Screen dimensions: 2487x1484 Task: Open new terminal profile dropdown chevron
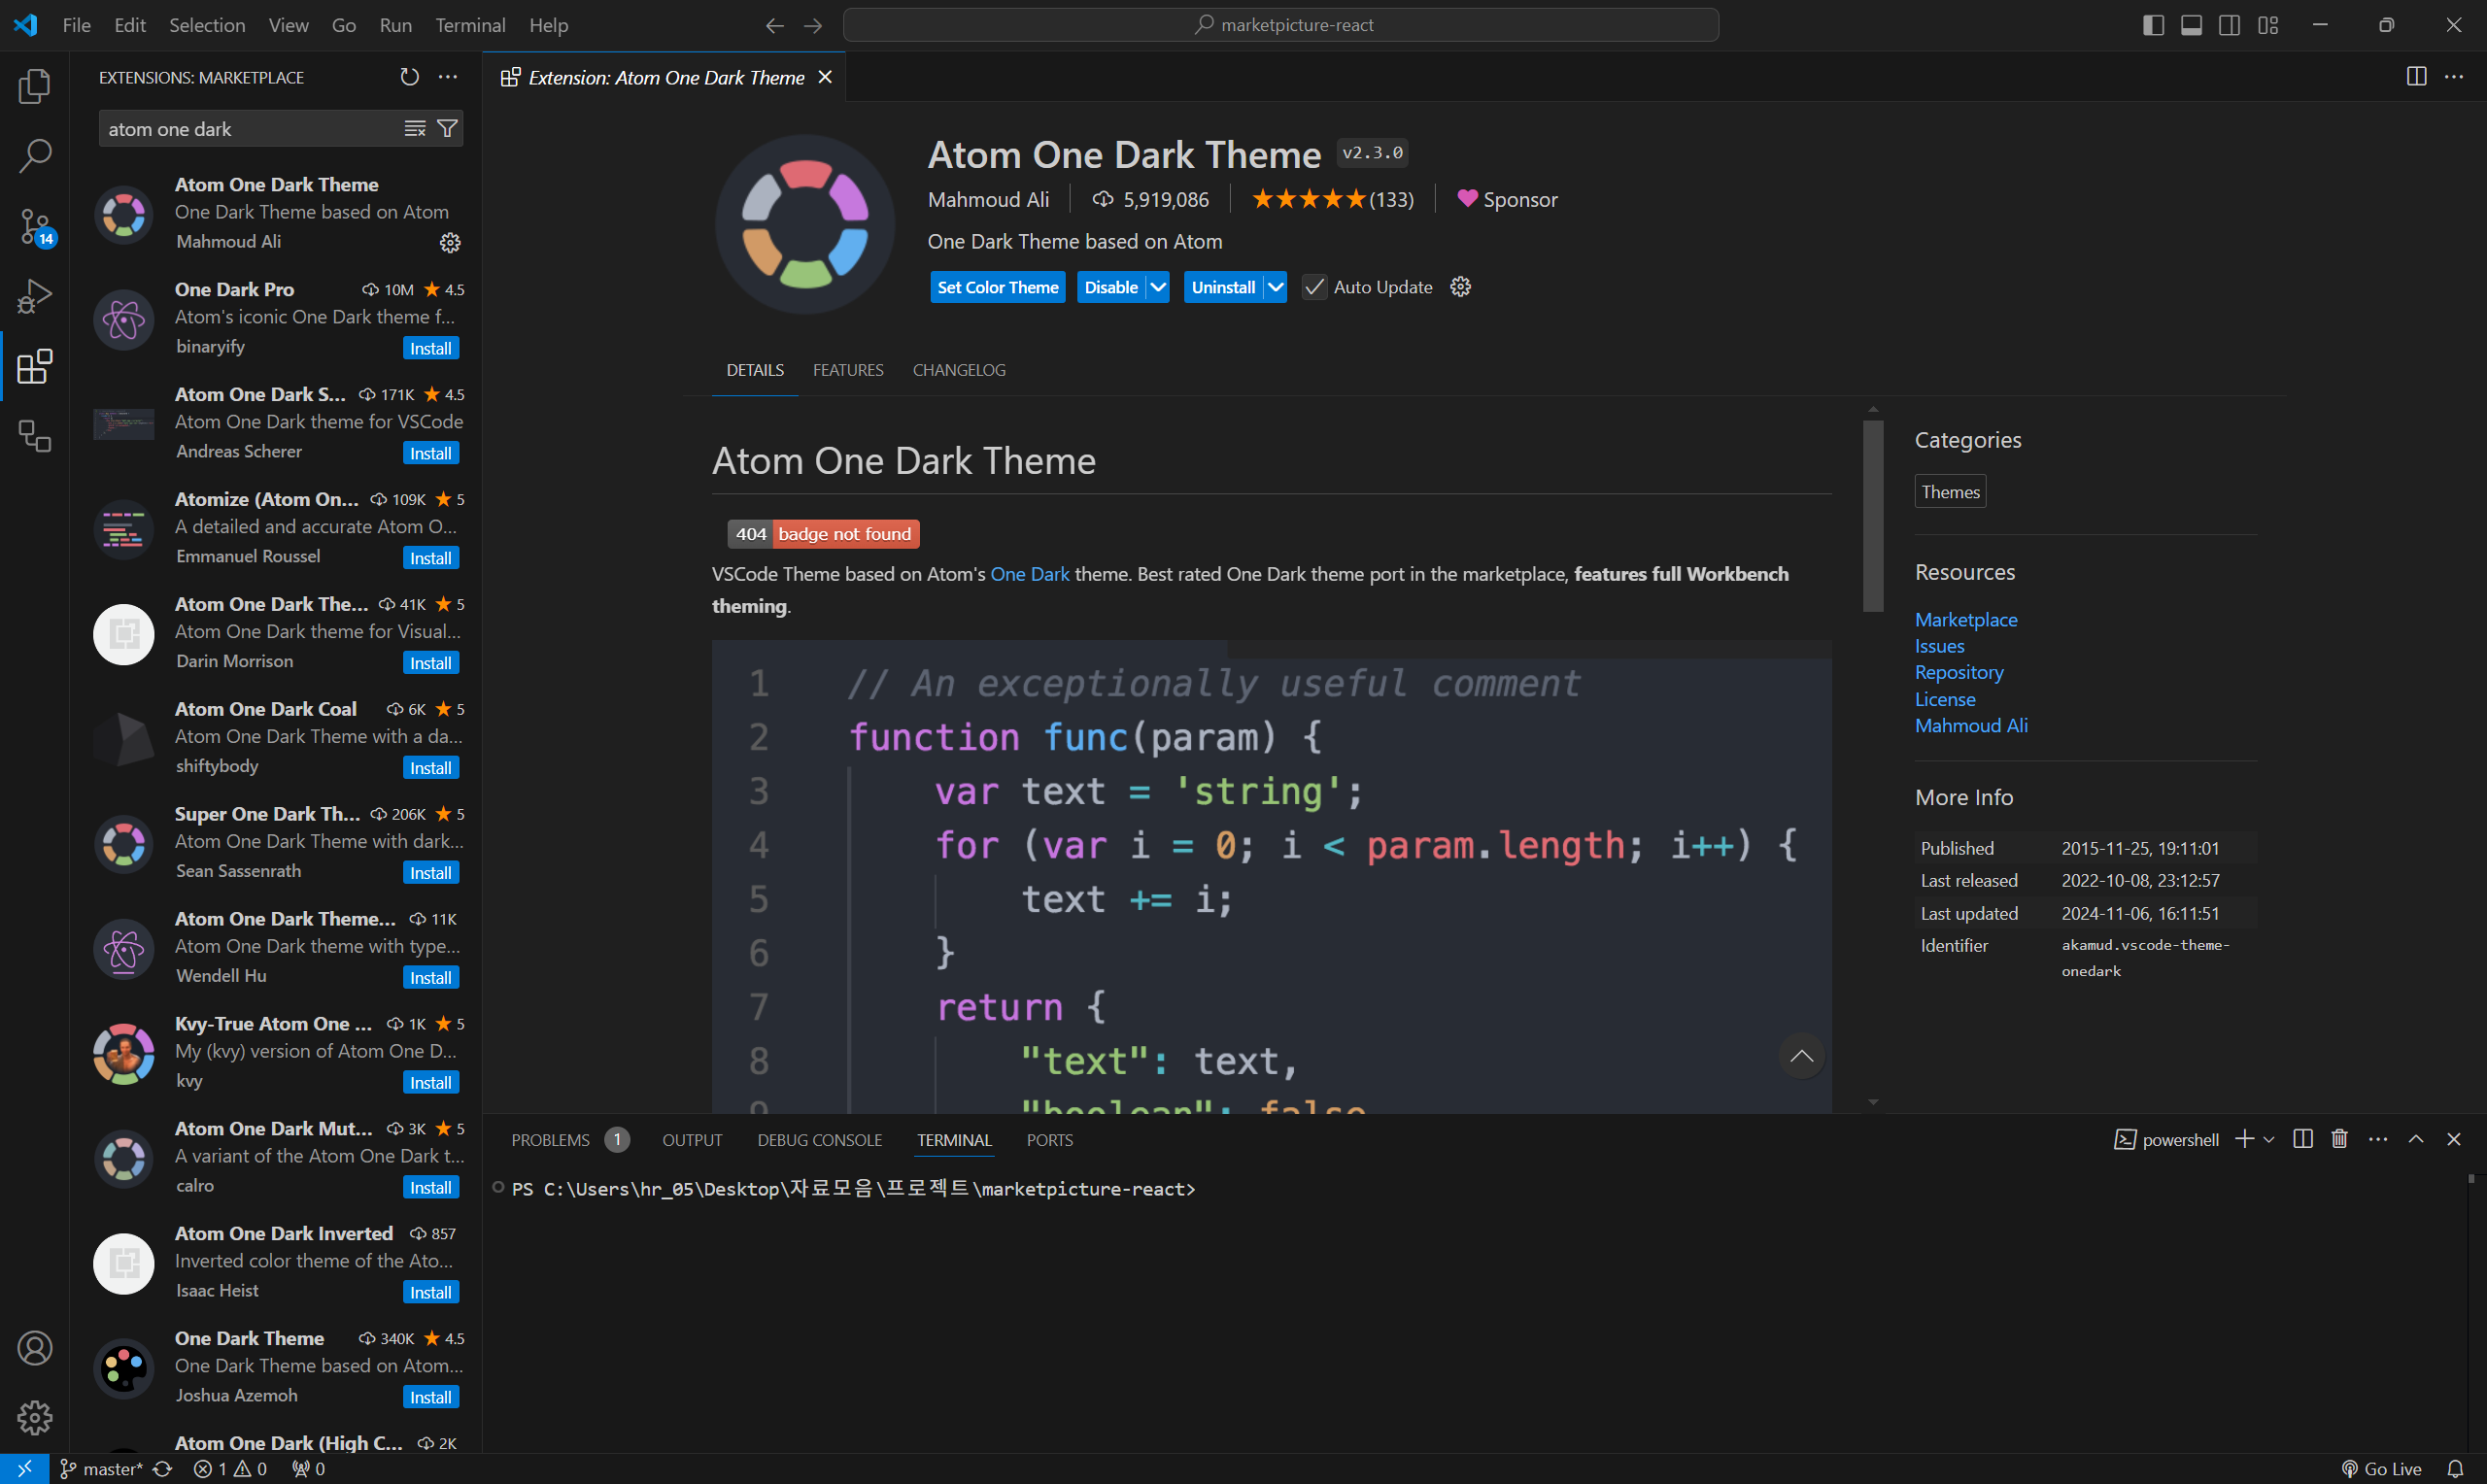coord(2268,1139)
